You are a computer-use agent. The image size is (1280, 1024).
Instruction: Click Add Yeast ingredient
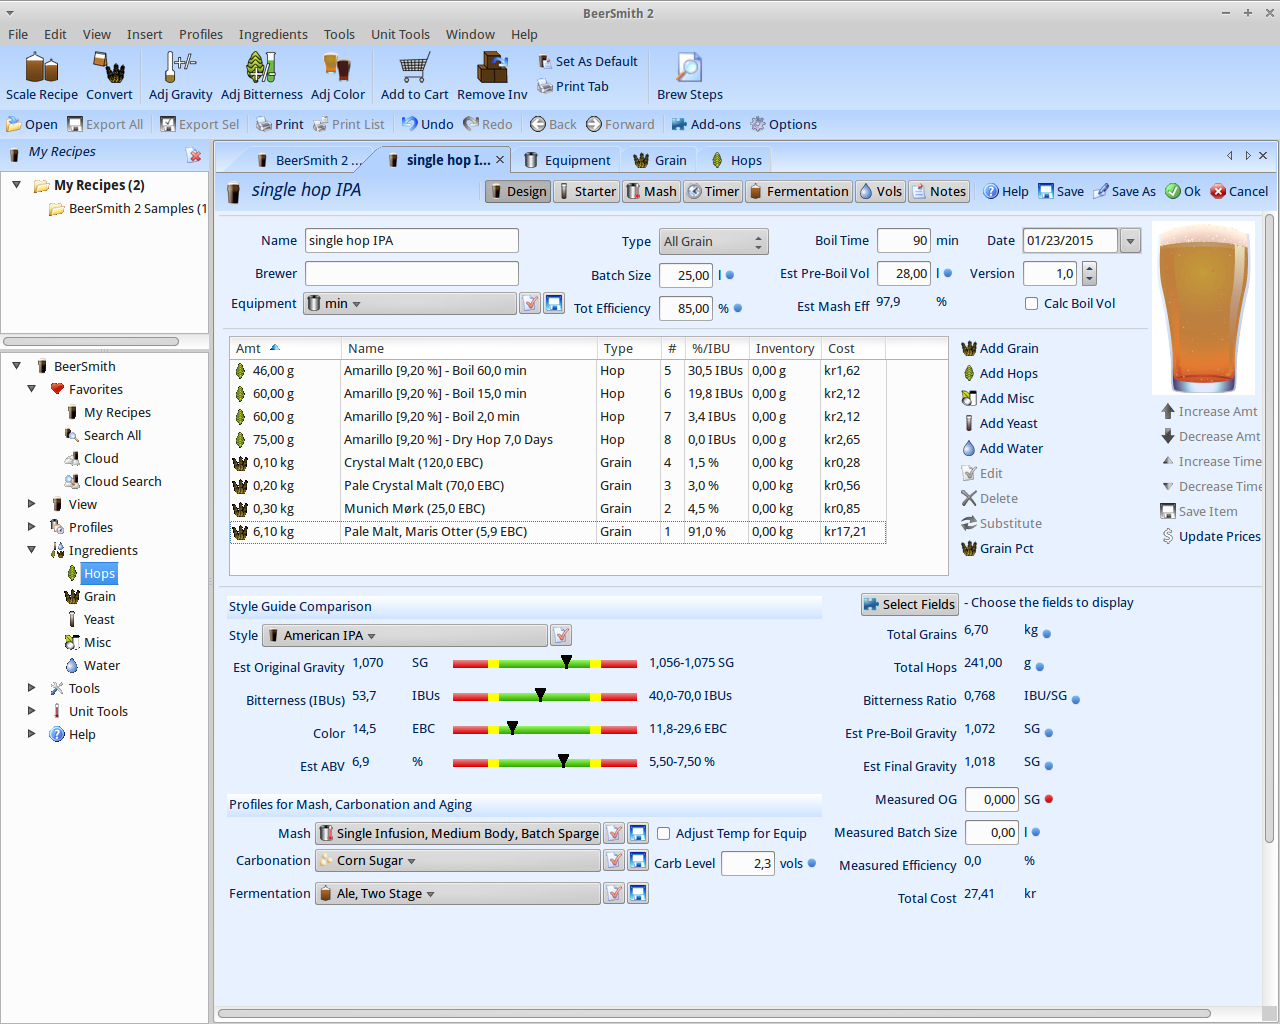tap(1000, 423)
